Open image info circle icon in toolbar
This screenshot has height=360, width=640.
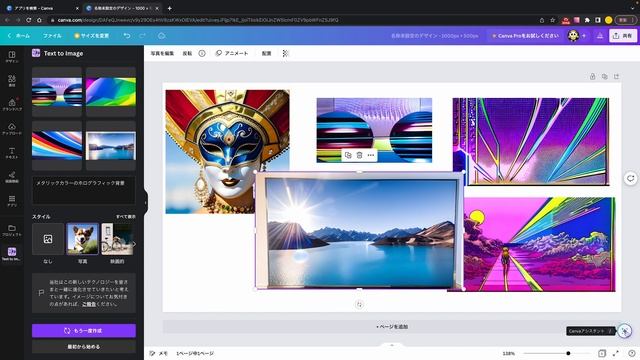coord(202,53)
